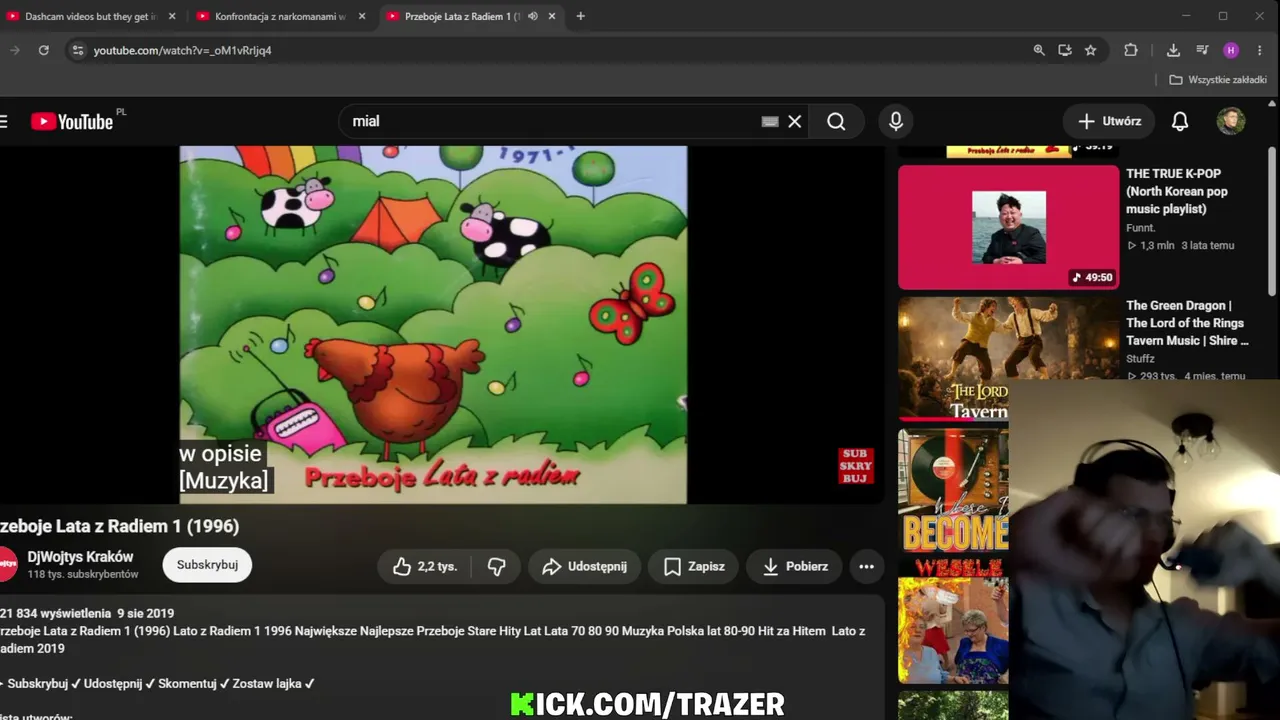The width and height of the screenshot is (1280, 720).
Task: Open the purple H browser profile icon
Action: pyautogui.click(x=1231, y=50)
